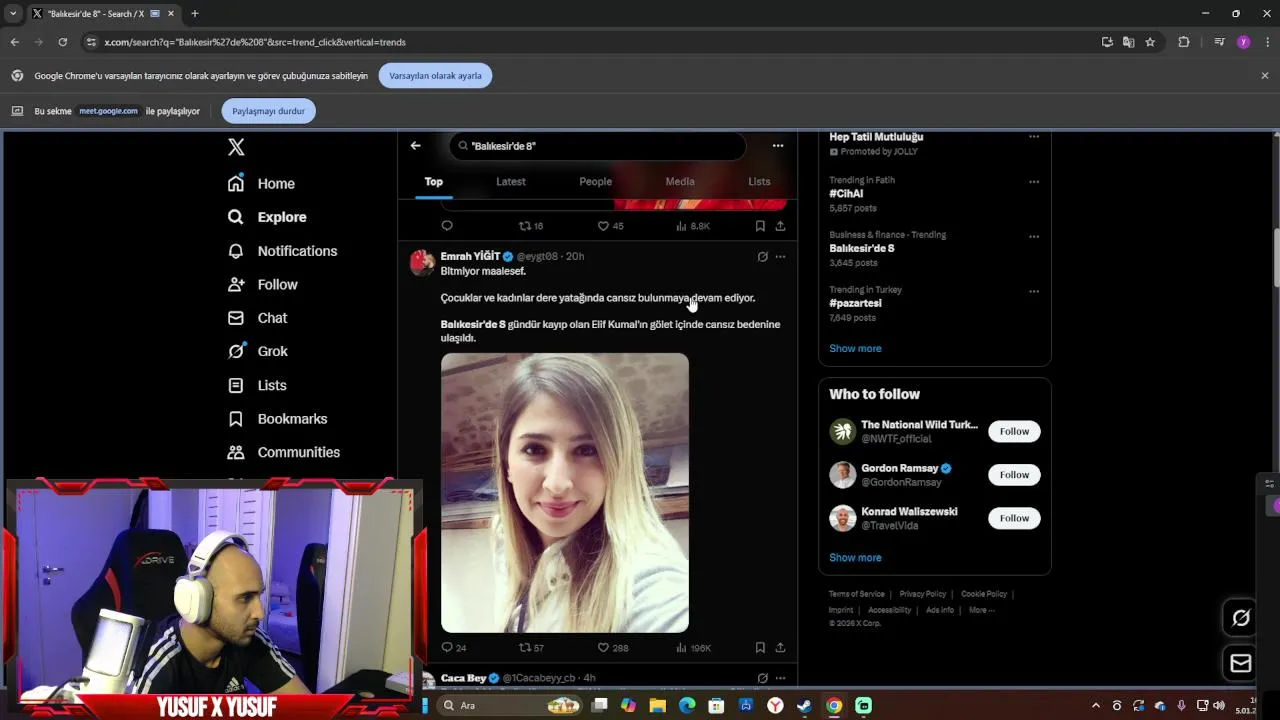Show more Who to follow suggestions
The height and width of the screenshot is (720, 1280).
tap(855, 558)
